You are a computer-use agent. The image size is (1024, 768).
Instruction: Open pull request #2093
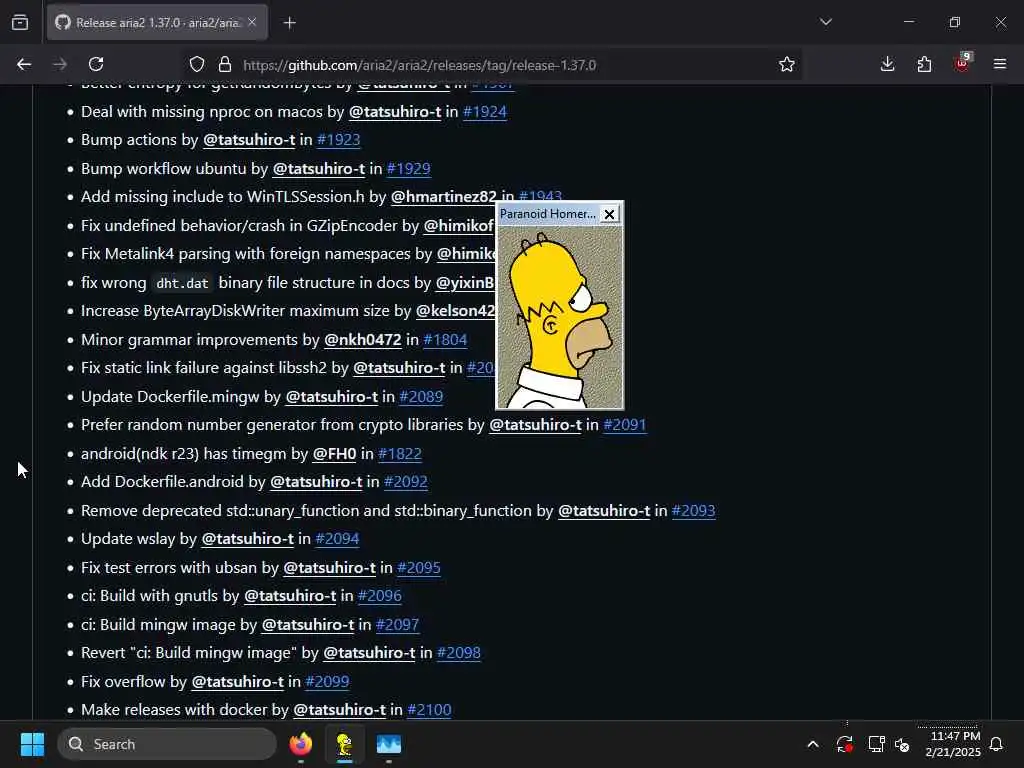click(694, 511)
